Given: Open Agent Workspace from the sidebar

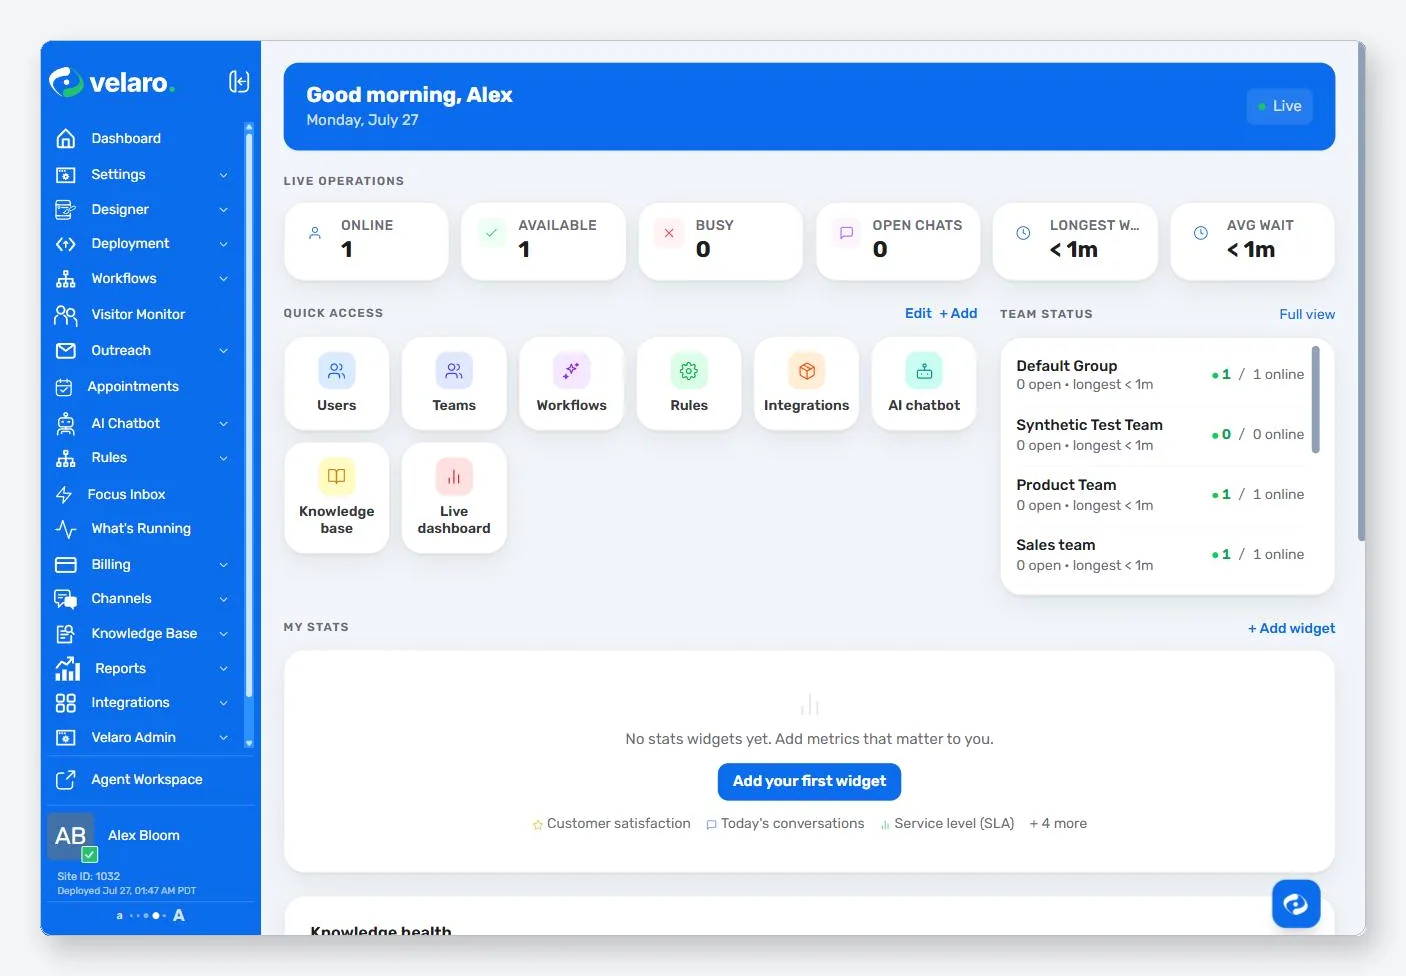Looking at the screenshot, I should tap(147, 780).
